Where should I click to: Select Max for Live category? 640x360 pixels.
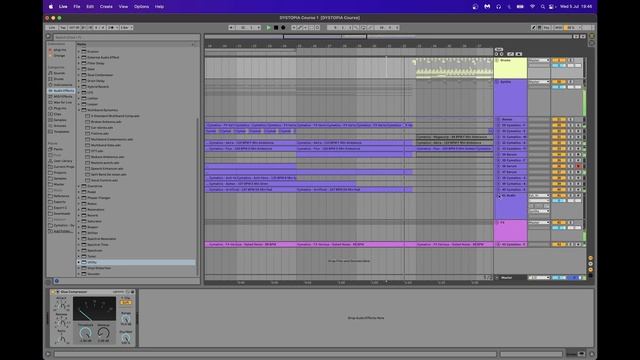[62, 102]
